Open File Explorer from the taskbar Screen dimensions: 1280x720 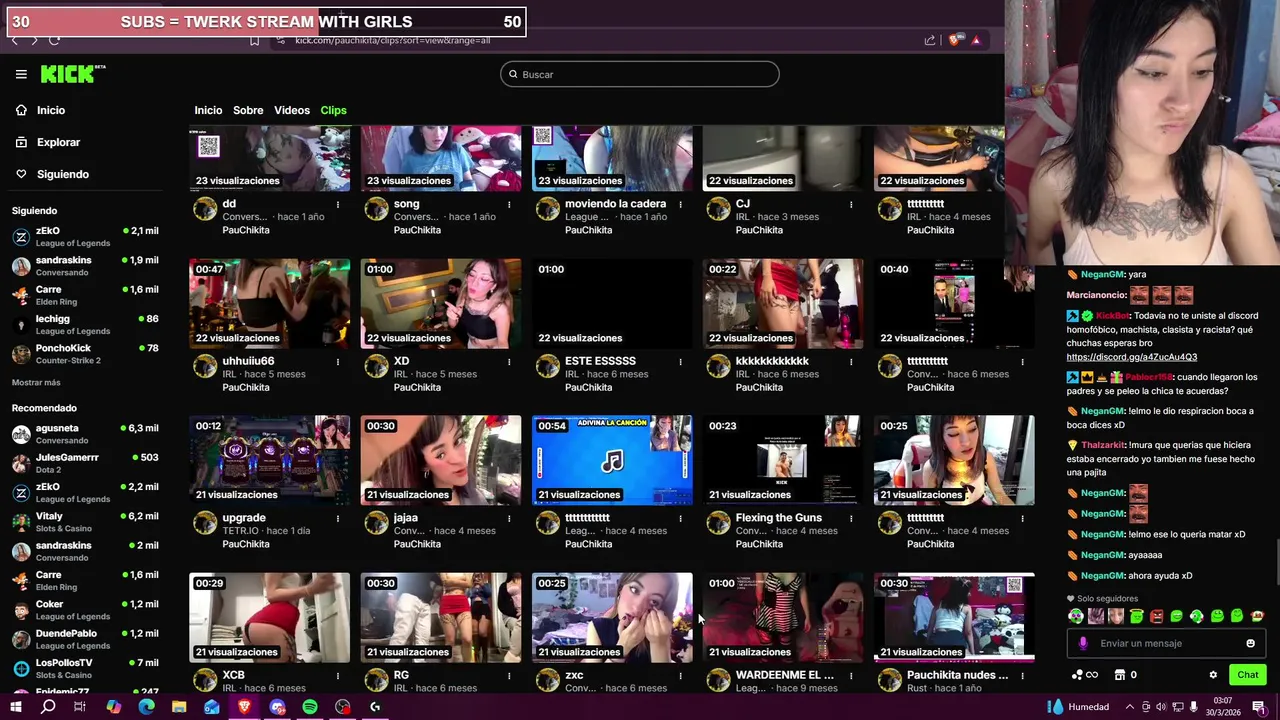click(179, 707)
